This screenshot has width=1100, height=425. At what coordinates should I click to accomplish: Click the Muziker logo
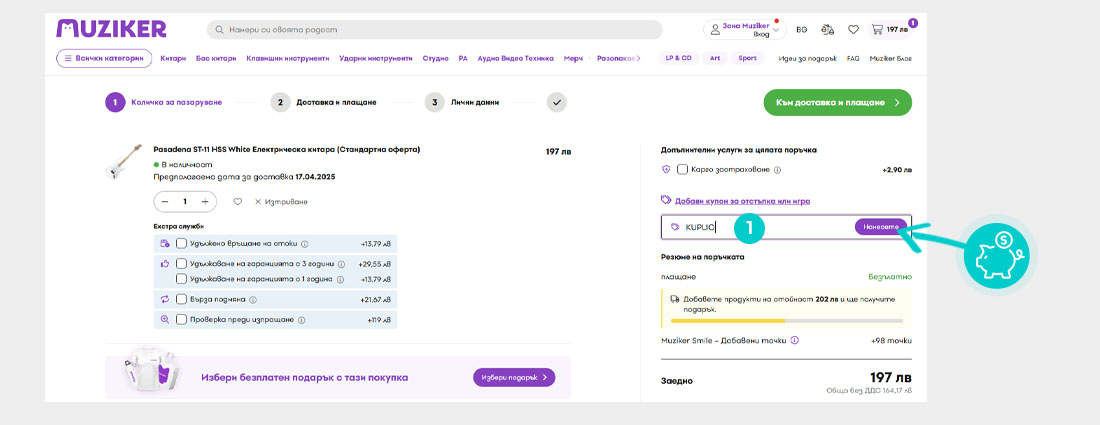111,28
